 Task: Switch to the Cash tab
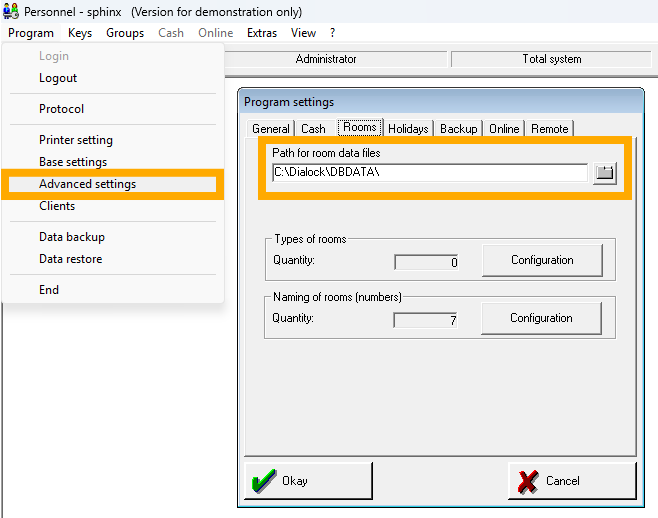coord(313,129)
